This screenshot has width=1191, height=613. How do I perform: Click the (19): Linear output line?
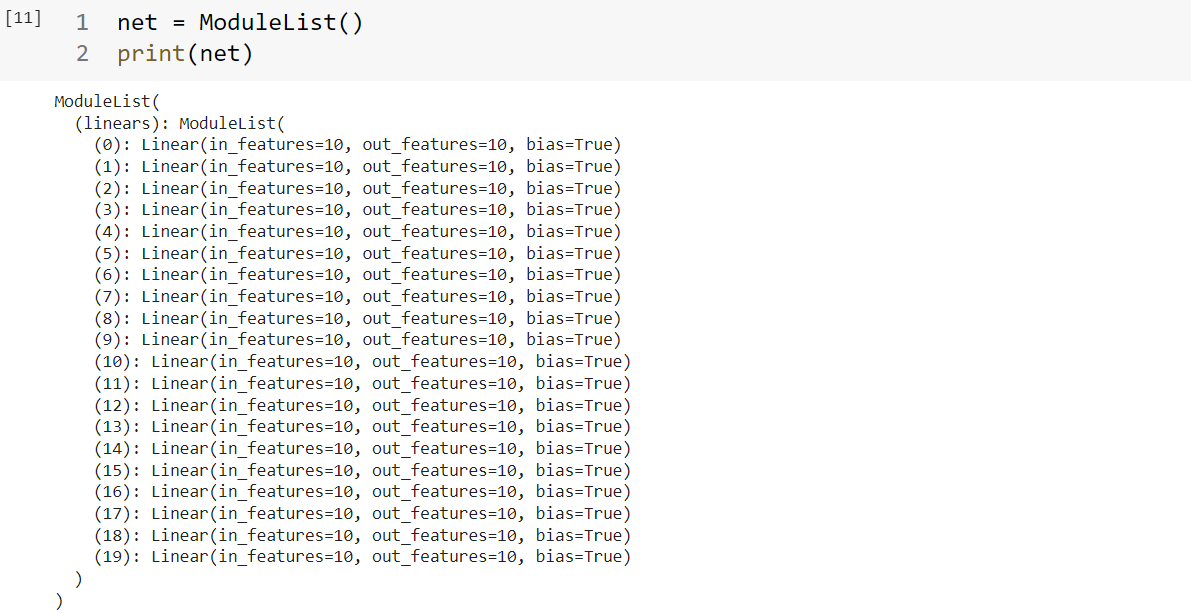pos(362,557)
